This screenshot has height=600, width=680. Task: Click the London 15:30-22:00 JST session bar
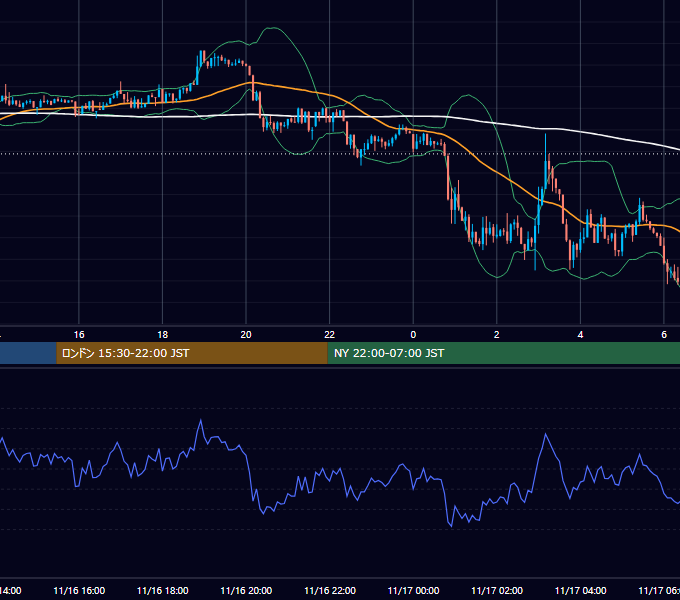192,353
